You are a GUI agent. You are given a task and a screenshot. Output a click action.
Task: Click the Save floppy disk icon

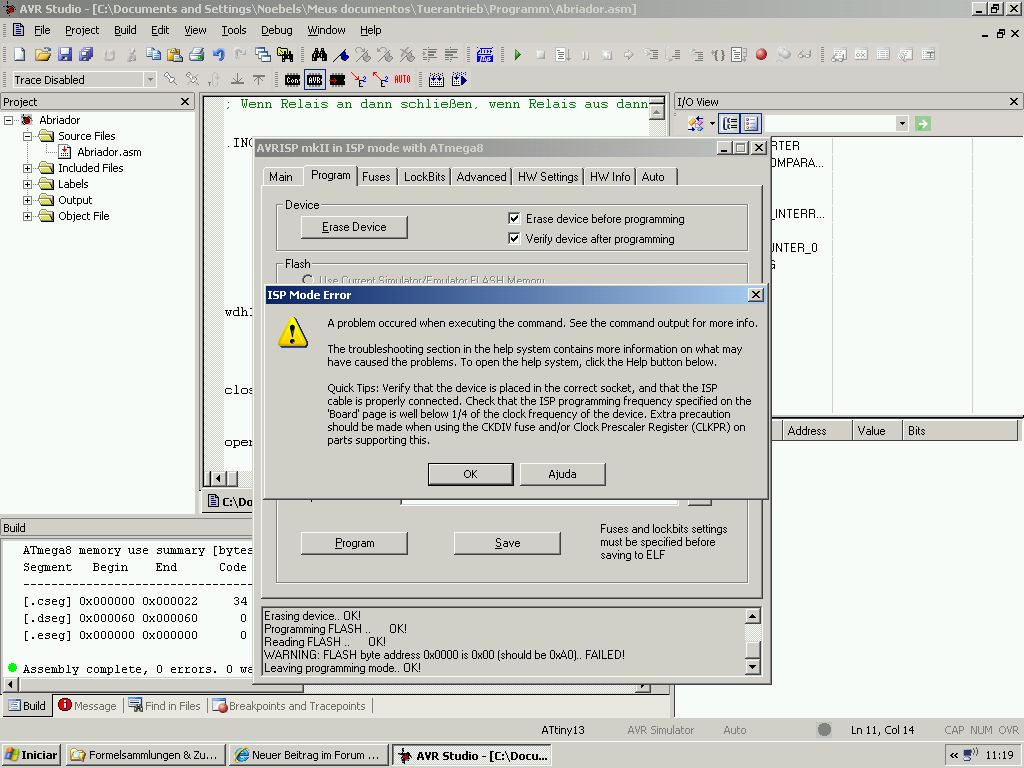65,54
